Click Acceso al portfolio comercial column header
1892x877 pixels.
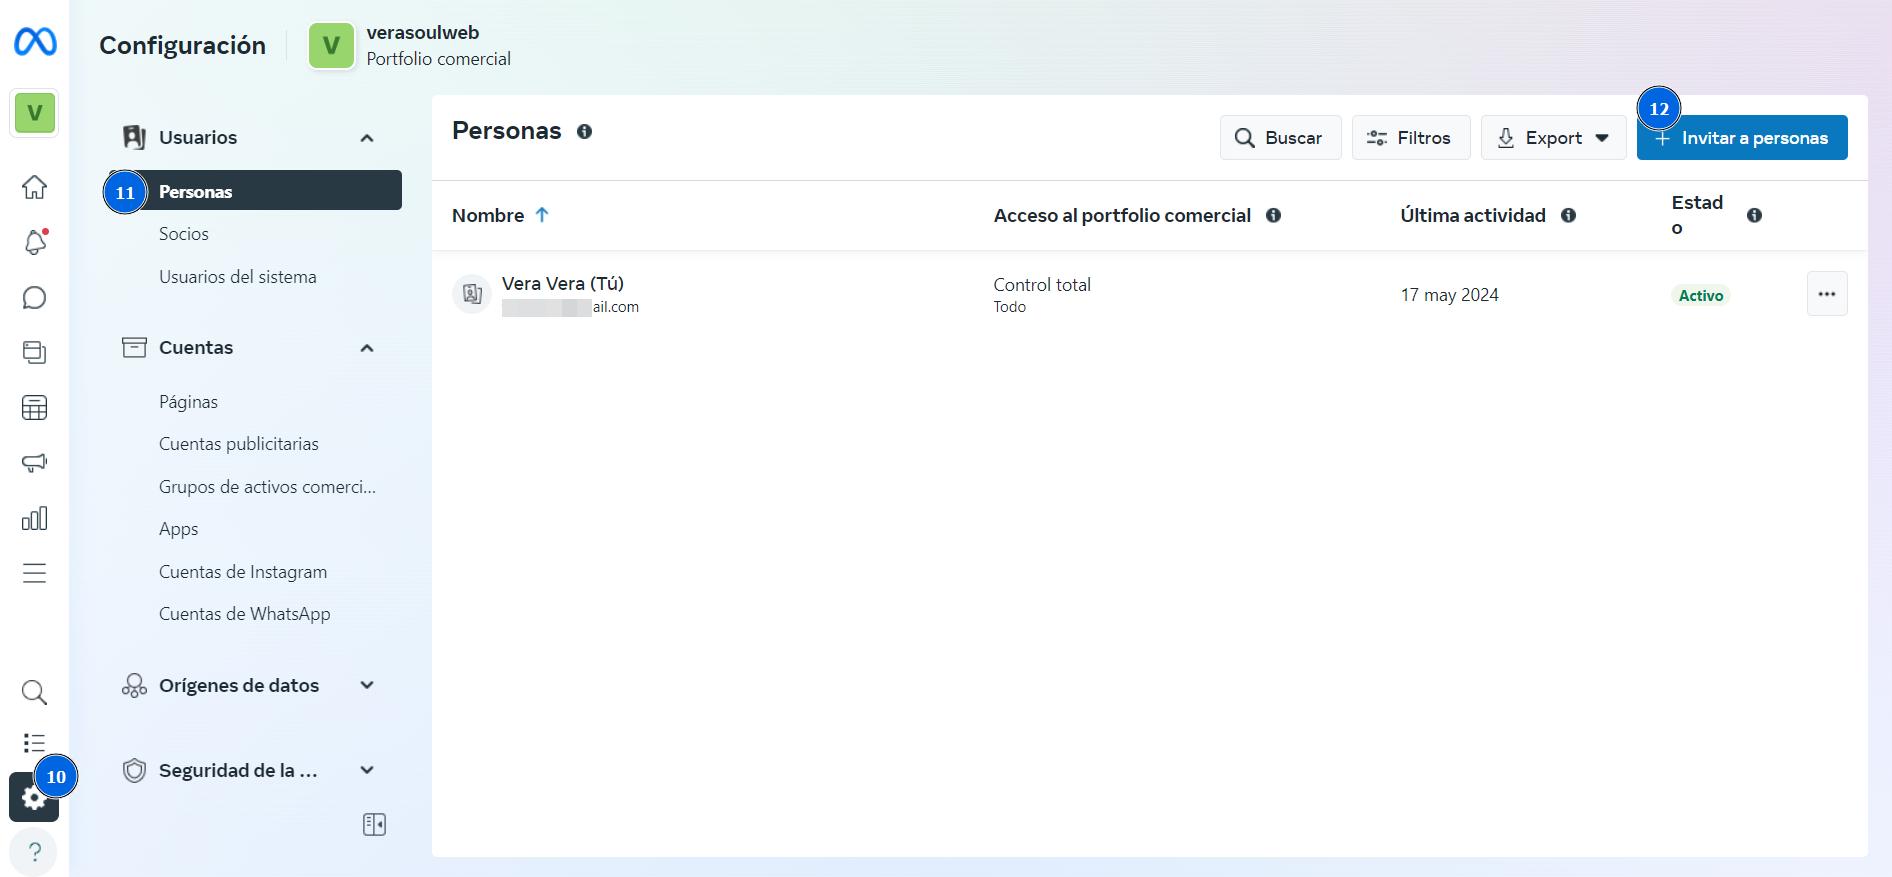pyautogui.click(x=1122, y=215)
